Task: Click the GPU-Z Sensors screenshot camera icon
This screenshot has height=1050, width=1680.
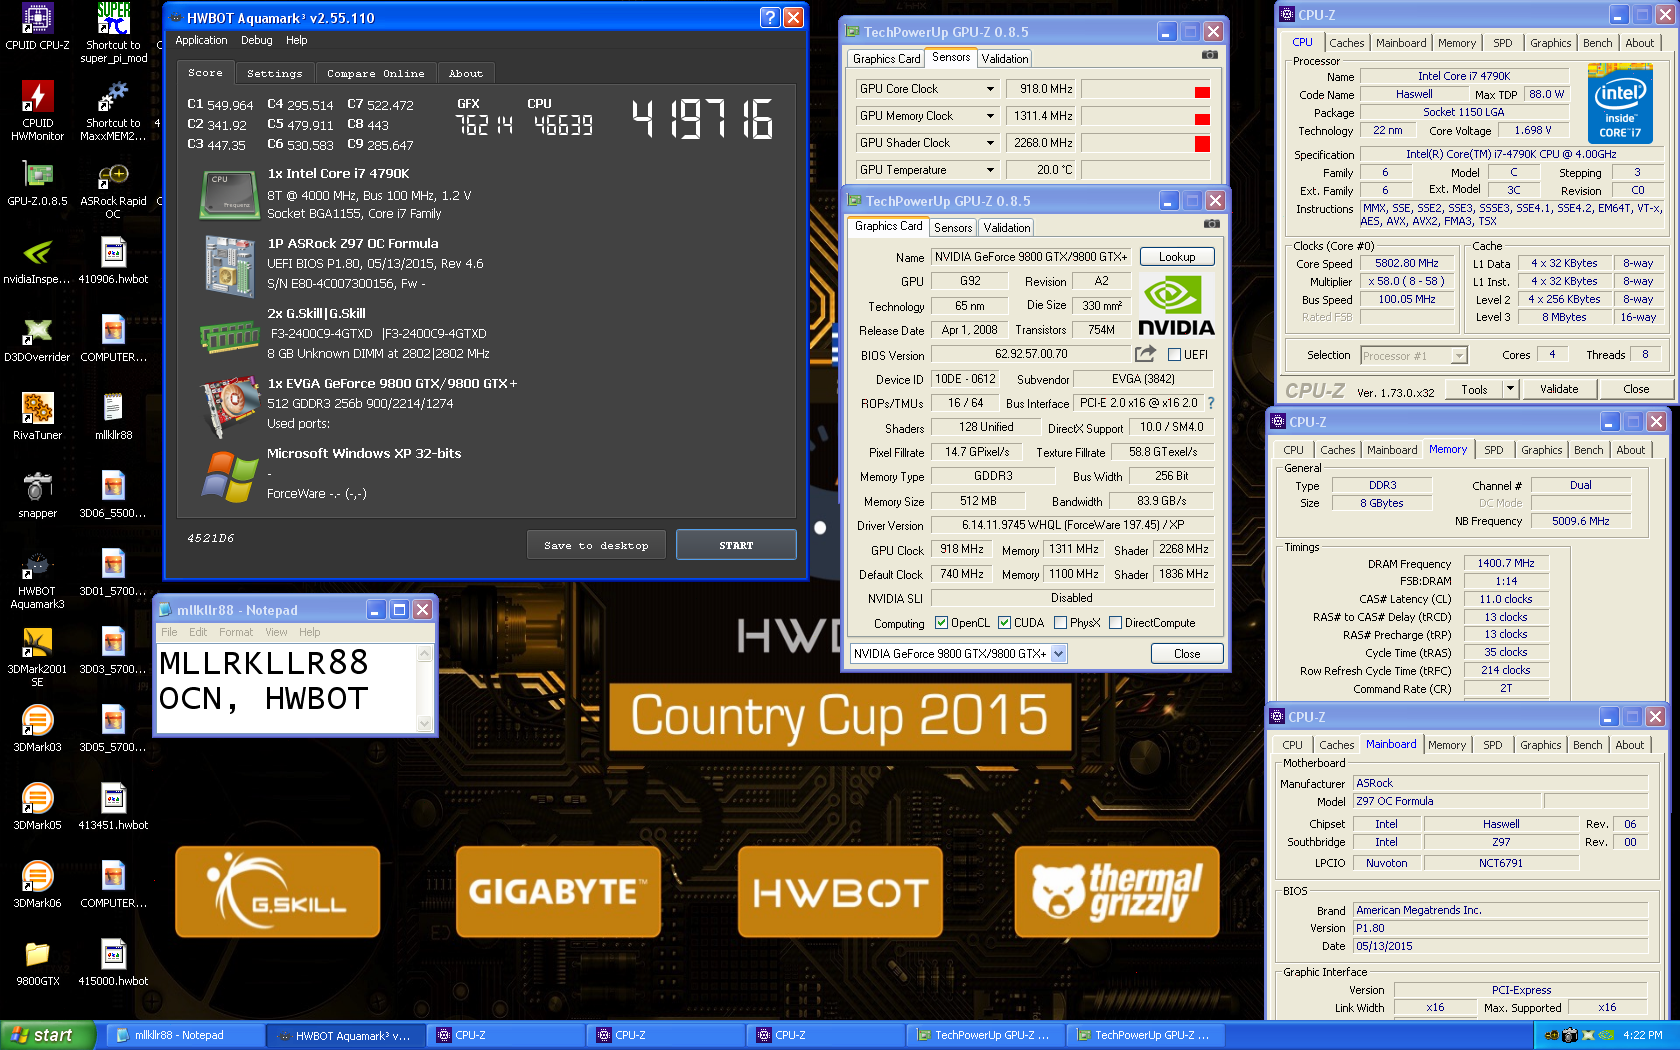Action: [x=1210, y=55]
